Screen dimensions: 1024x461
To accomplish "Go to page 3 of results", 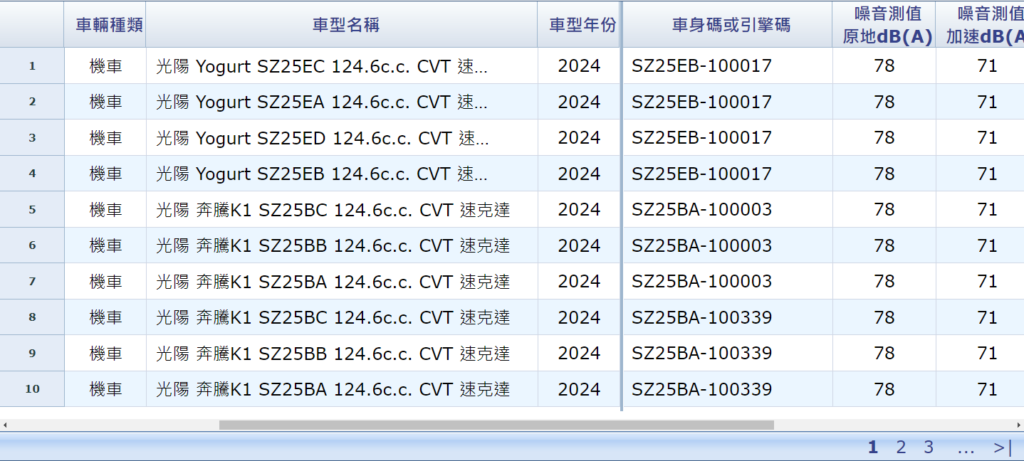I will [929, 447].
